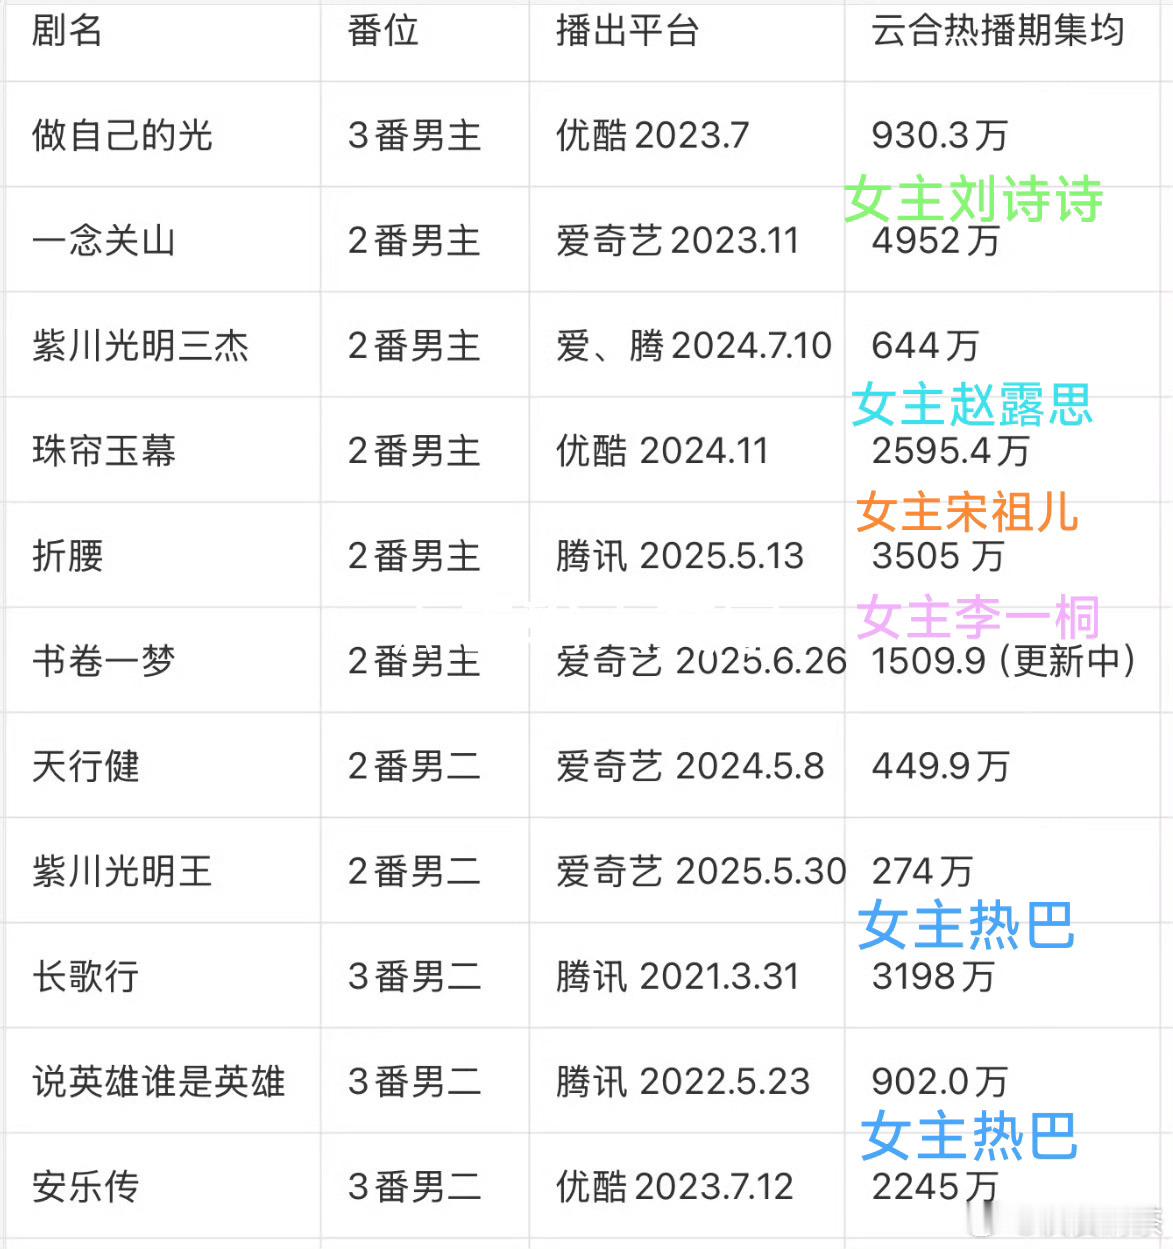Click the 腾讯 2022.5.23 platform cell
1173x1249 pixels.
point(683,1082)
